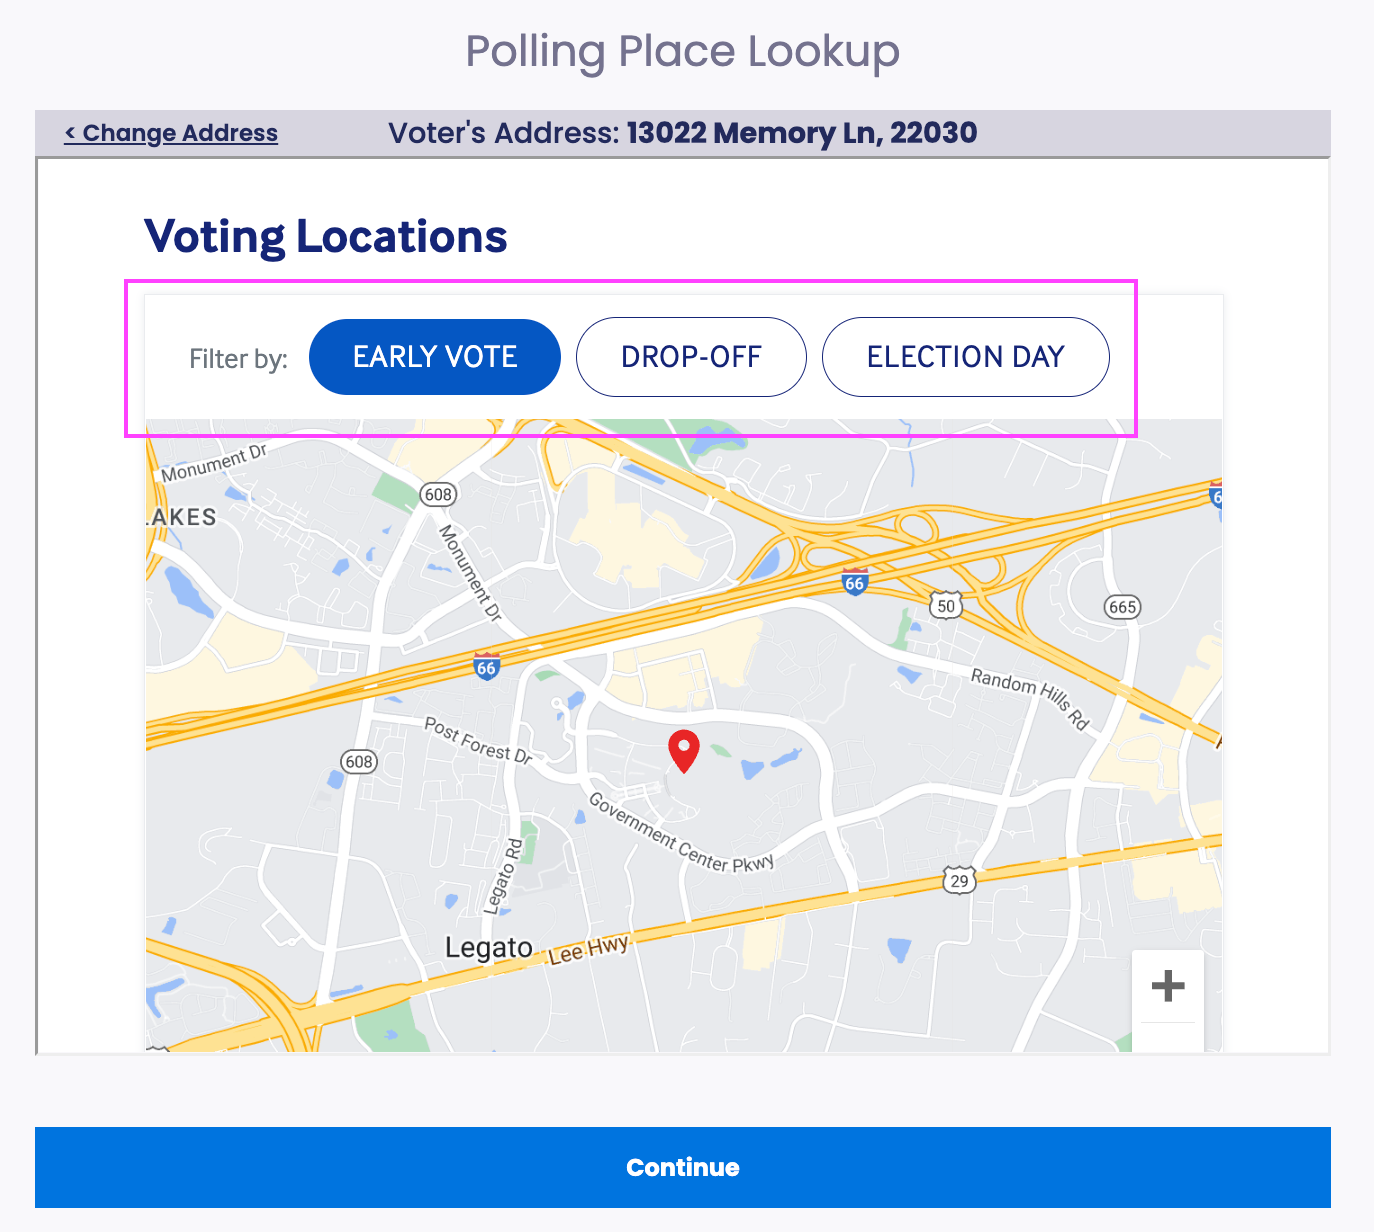Click the Route 50 highway marker

coord(946,605)
